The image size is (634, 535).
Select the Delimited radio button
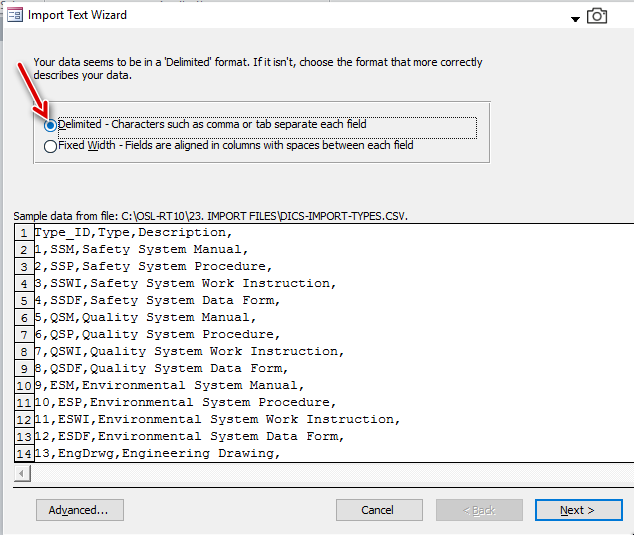coord(50,125)
